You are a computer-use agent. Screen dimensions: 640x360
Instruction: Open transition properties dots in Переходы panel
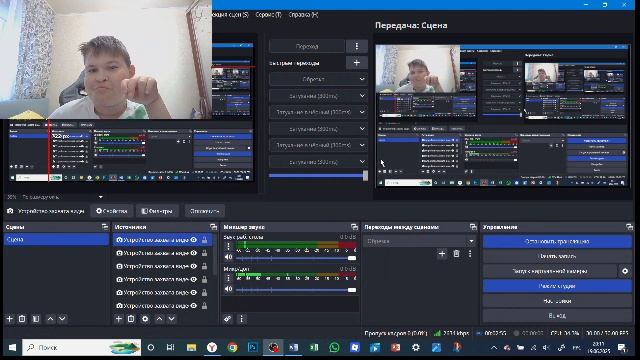click(470, 254)
